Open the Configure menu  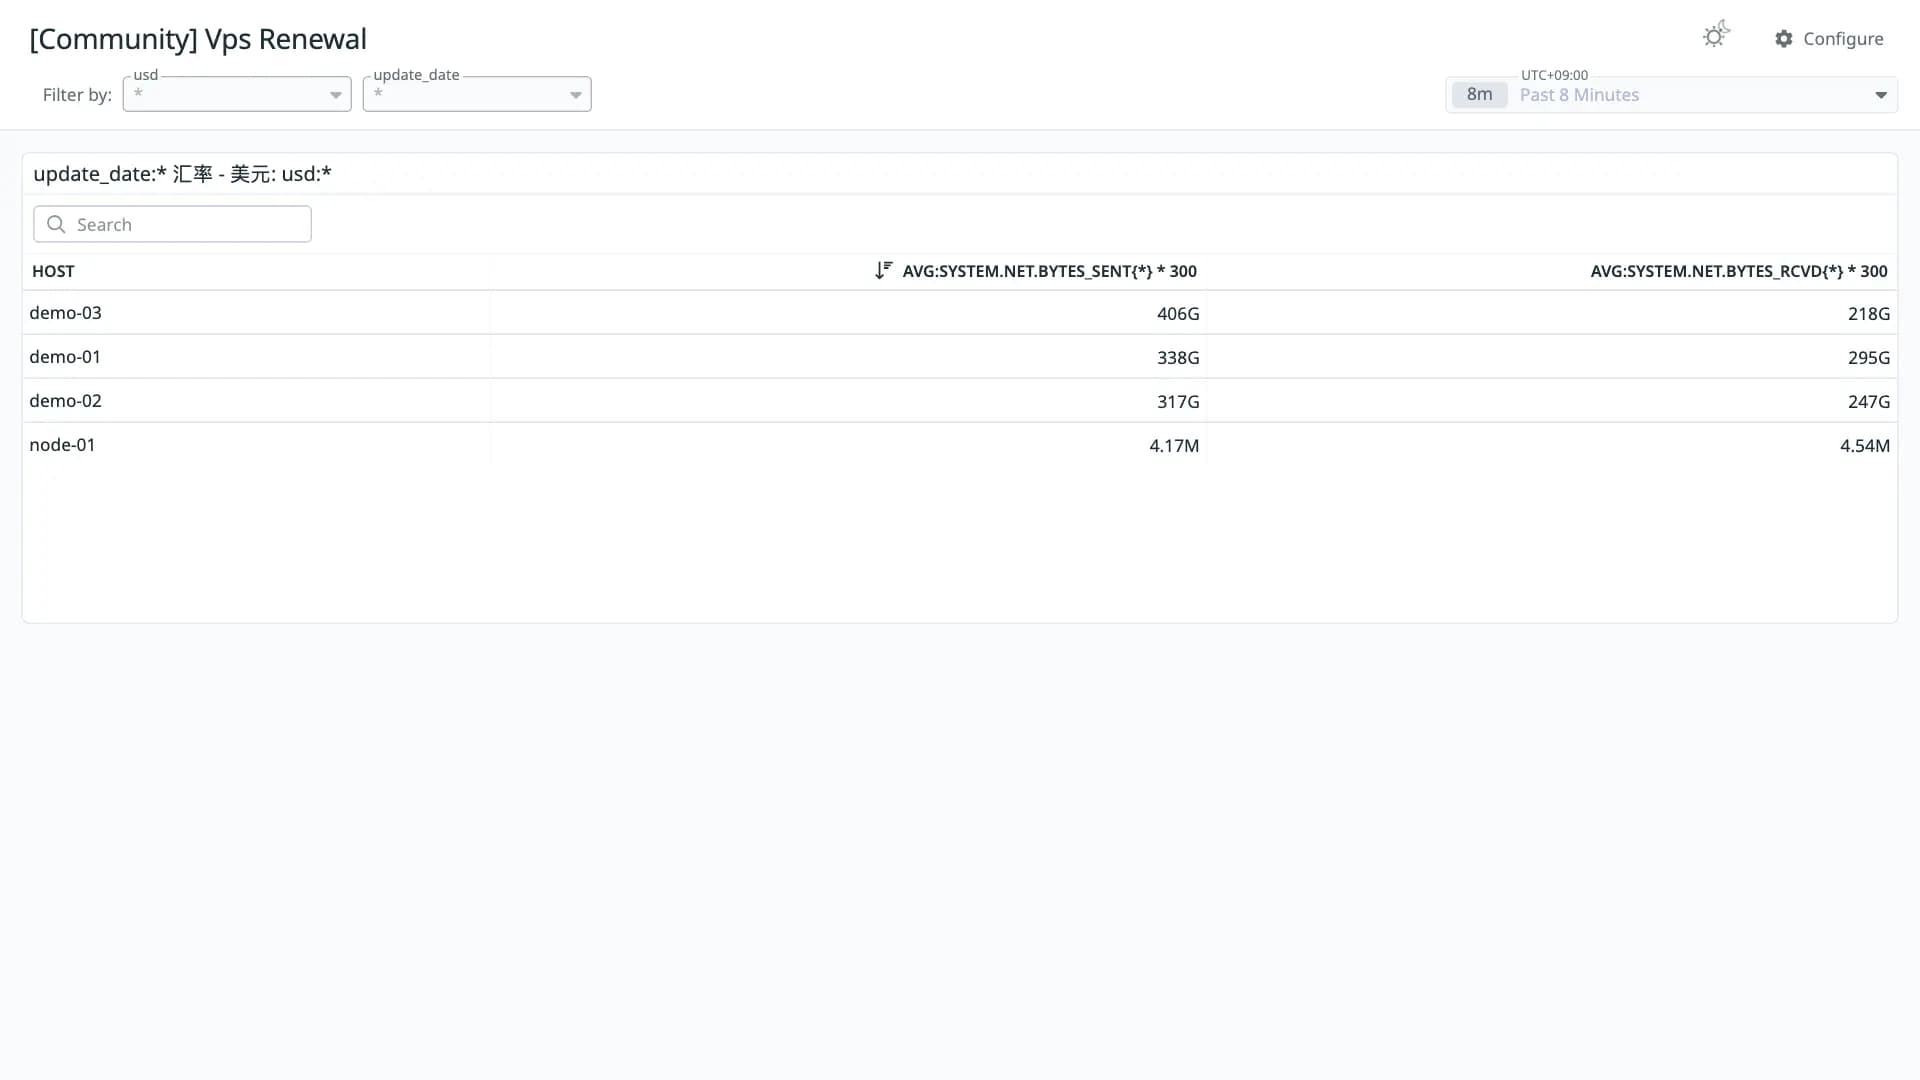click(x=1829, y=38)
